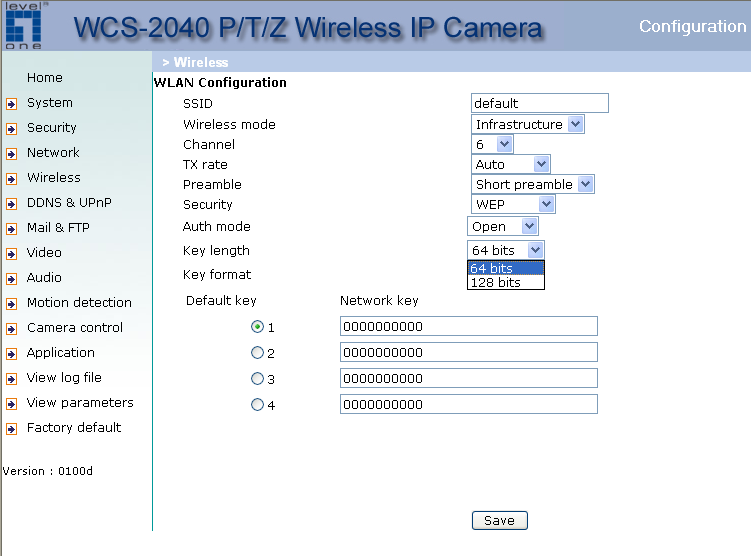Open the Wireless mode dropdown

click(x=527, y=125)
